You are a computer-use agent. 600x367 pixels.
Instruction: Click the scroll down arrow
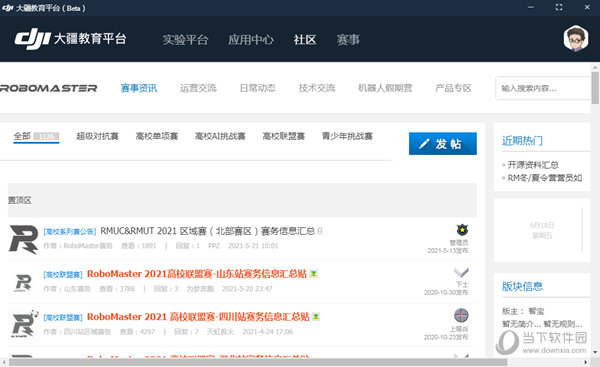595,352
